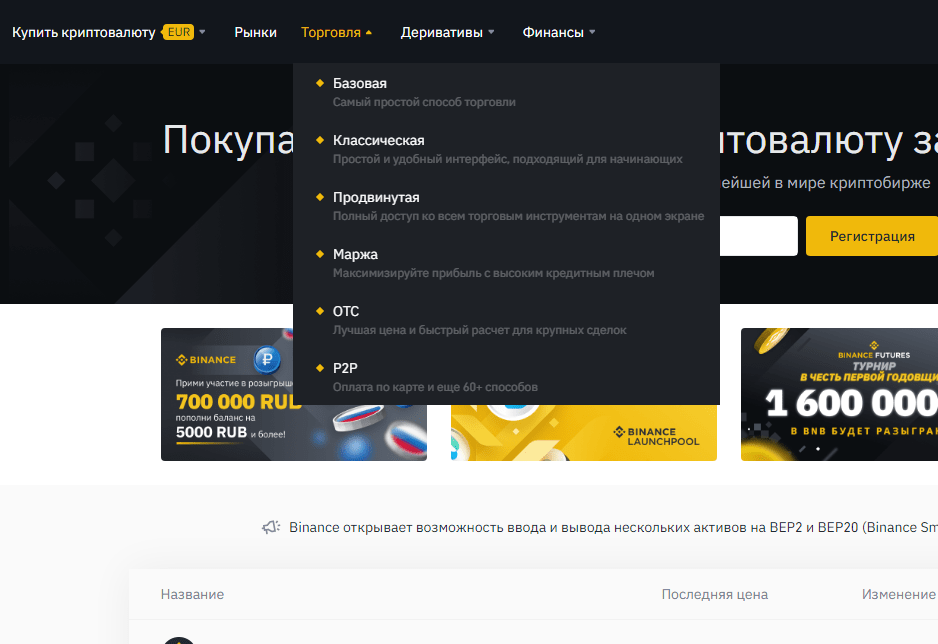Click diamond bullet beside Маржа
Screen dimensions: 938x644
pyautogui.click(x=320, y=254)
